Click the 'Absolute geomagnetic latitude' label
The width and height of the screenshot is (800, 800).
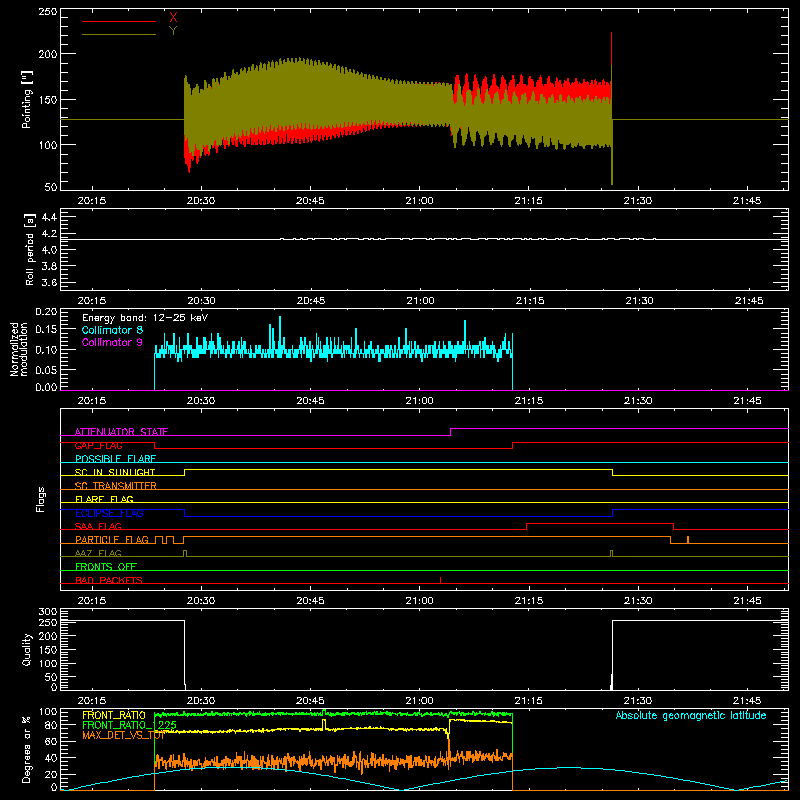[x=691, y=715]
